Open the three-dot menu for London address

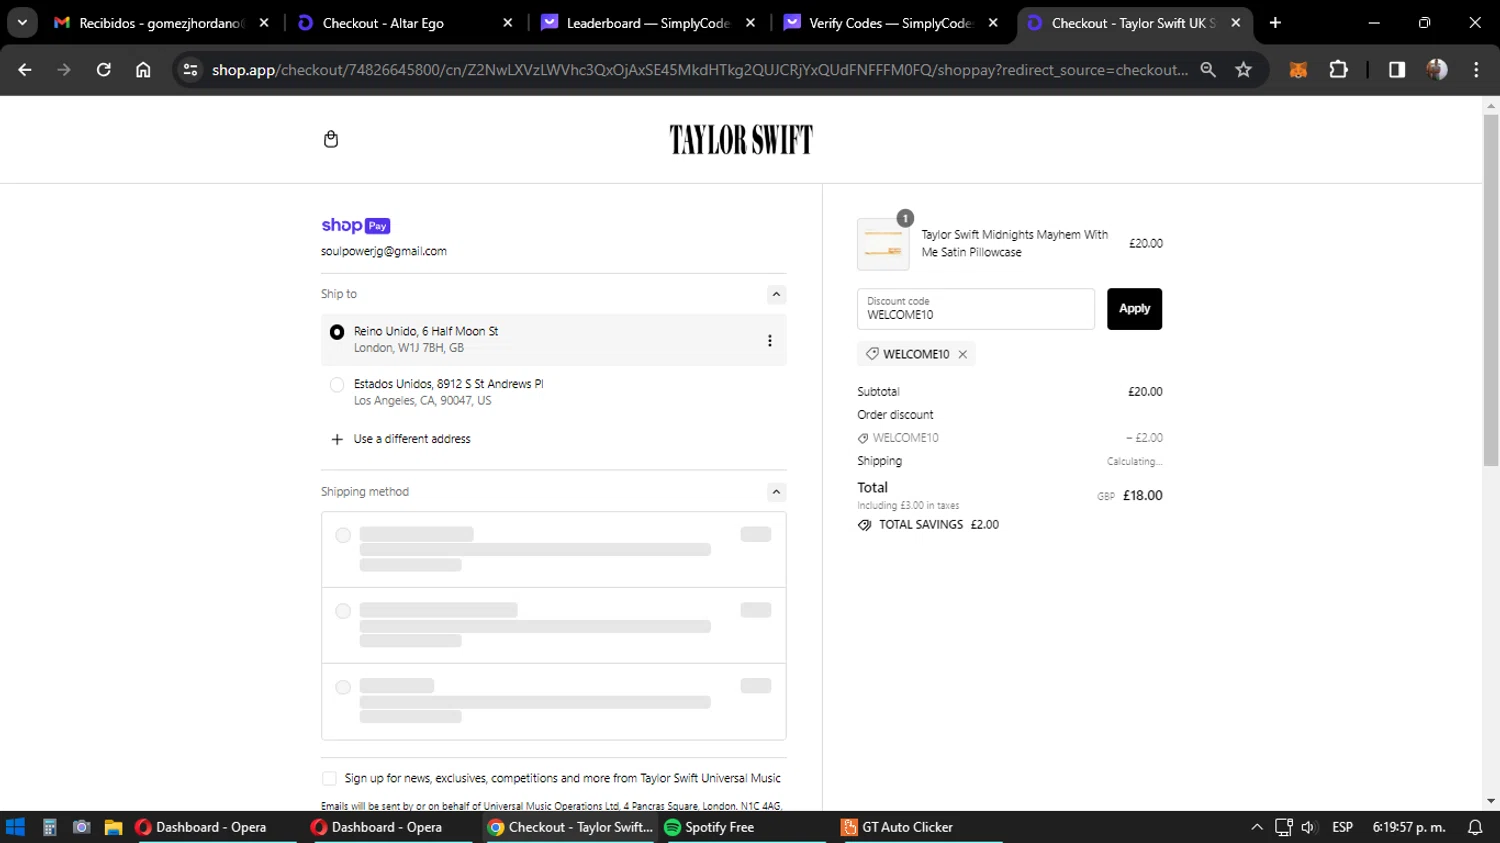click(769, 341)
